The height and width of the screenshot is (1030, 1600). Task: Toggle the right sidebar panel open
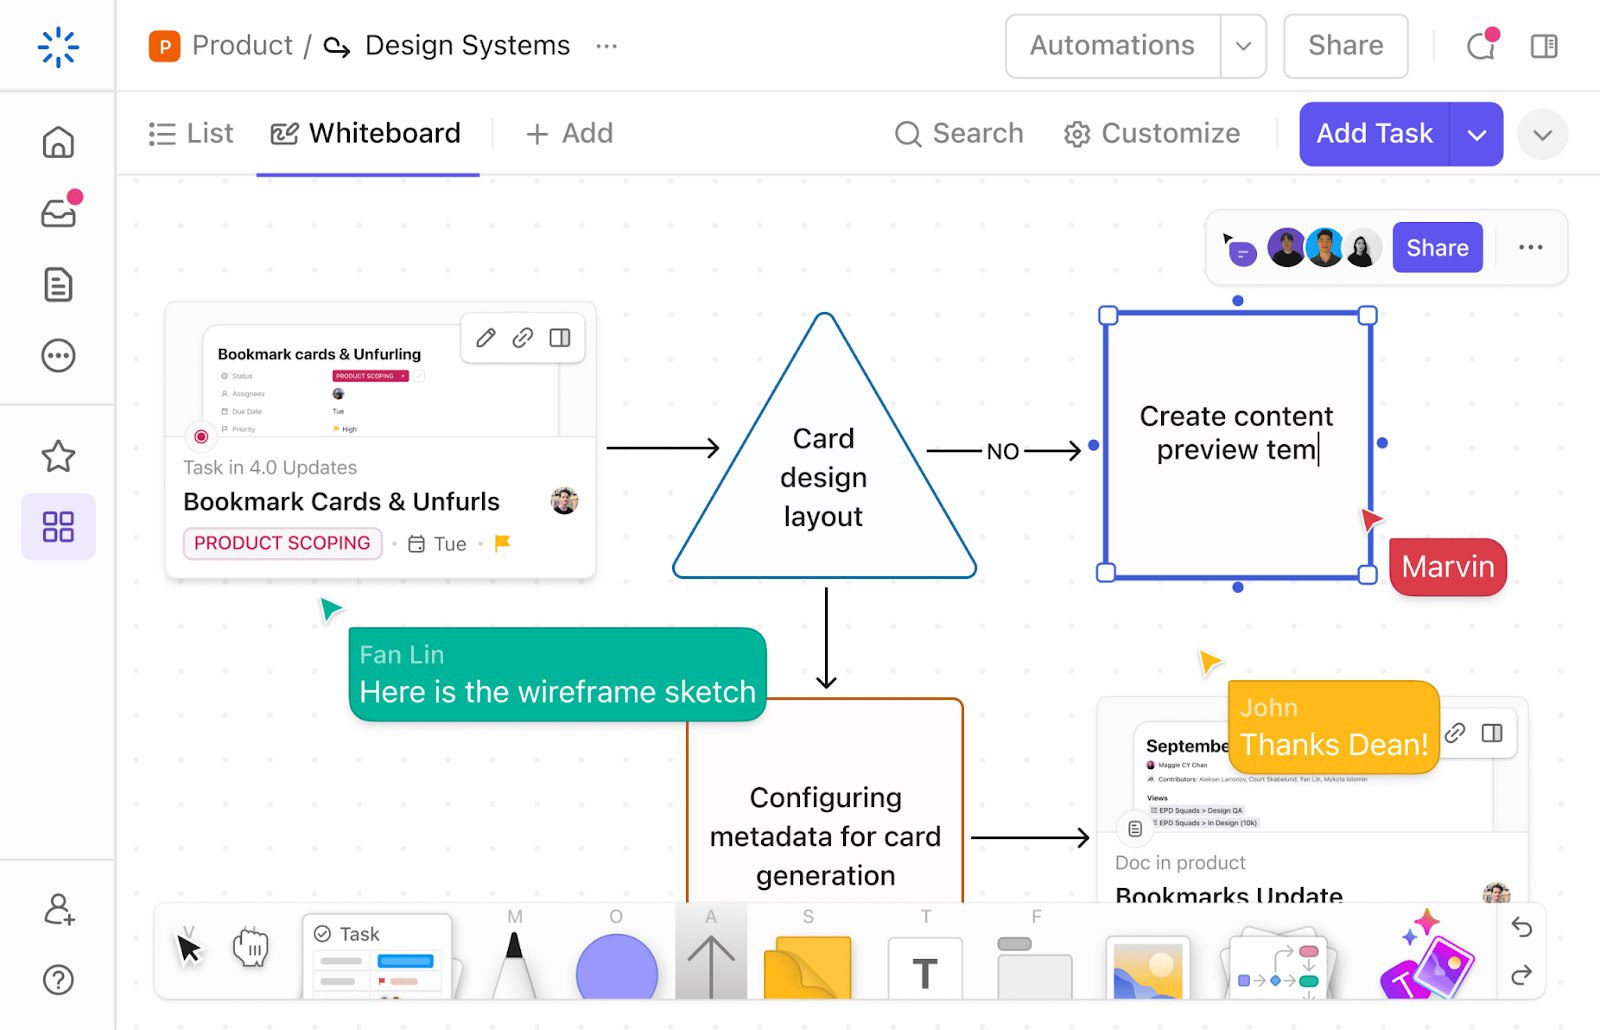point(1543,46)
